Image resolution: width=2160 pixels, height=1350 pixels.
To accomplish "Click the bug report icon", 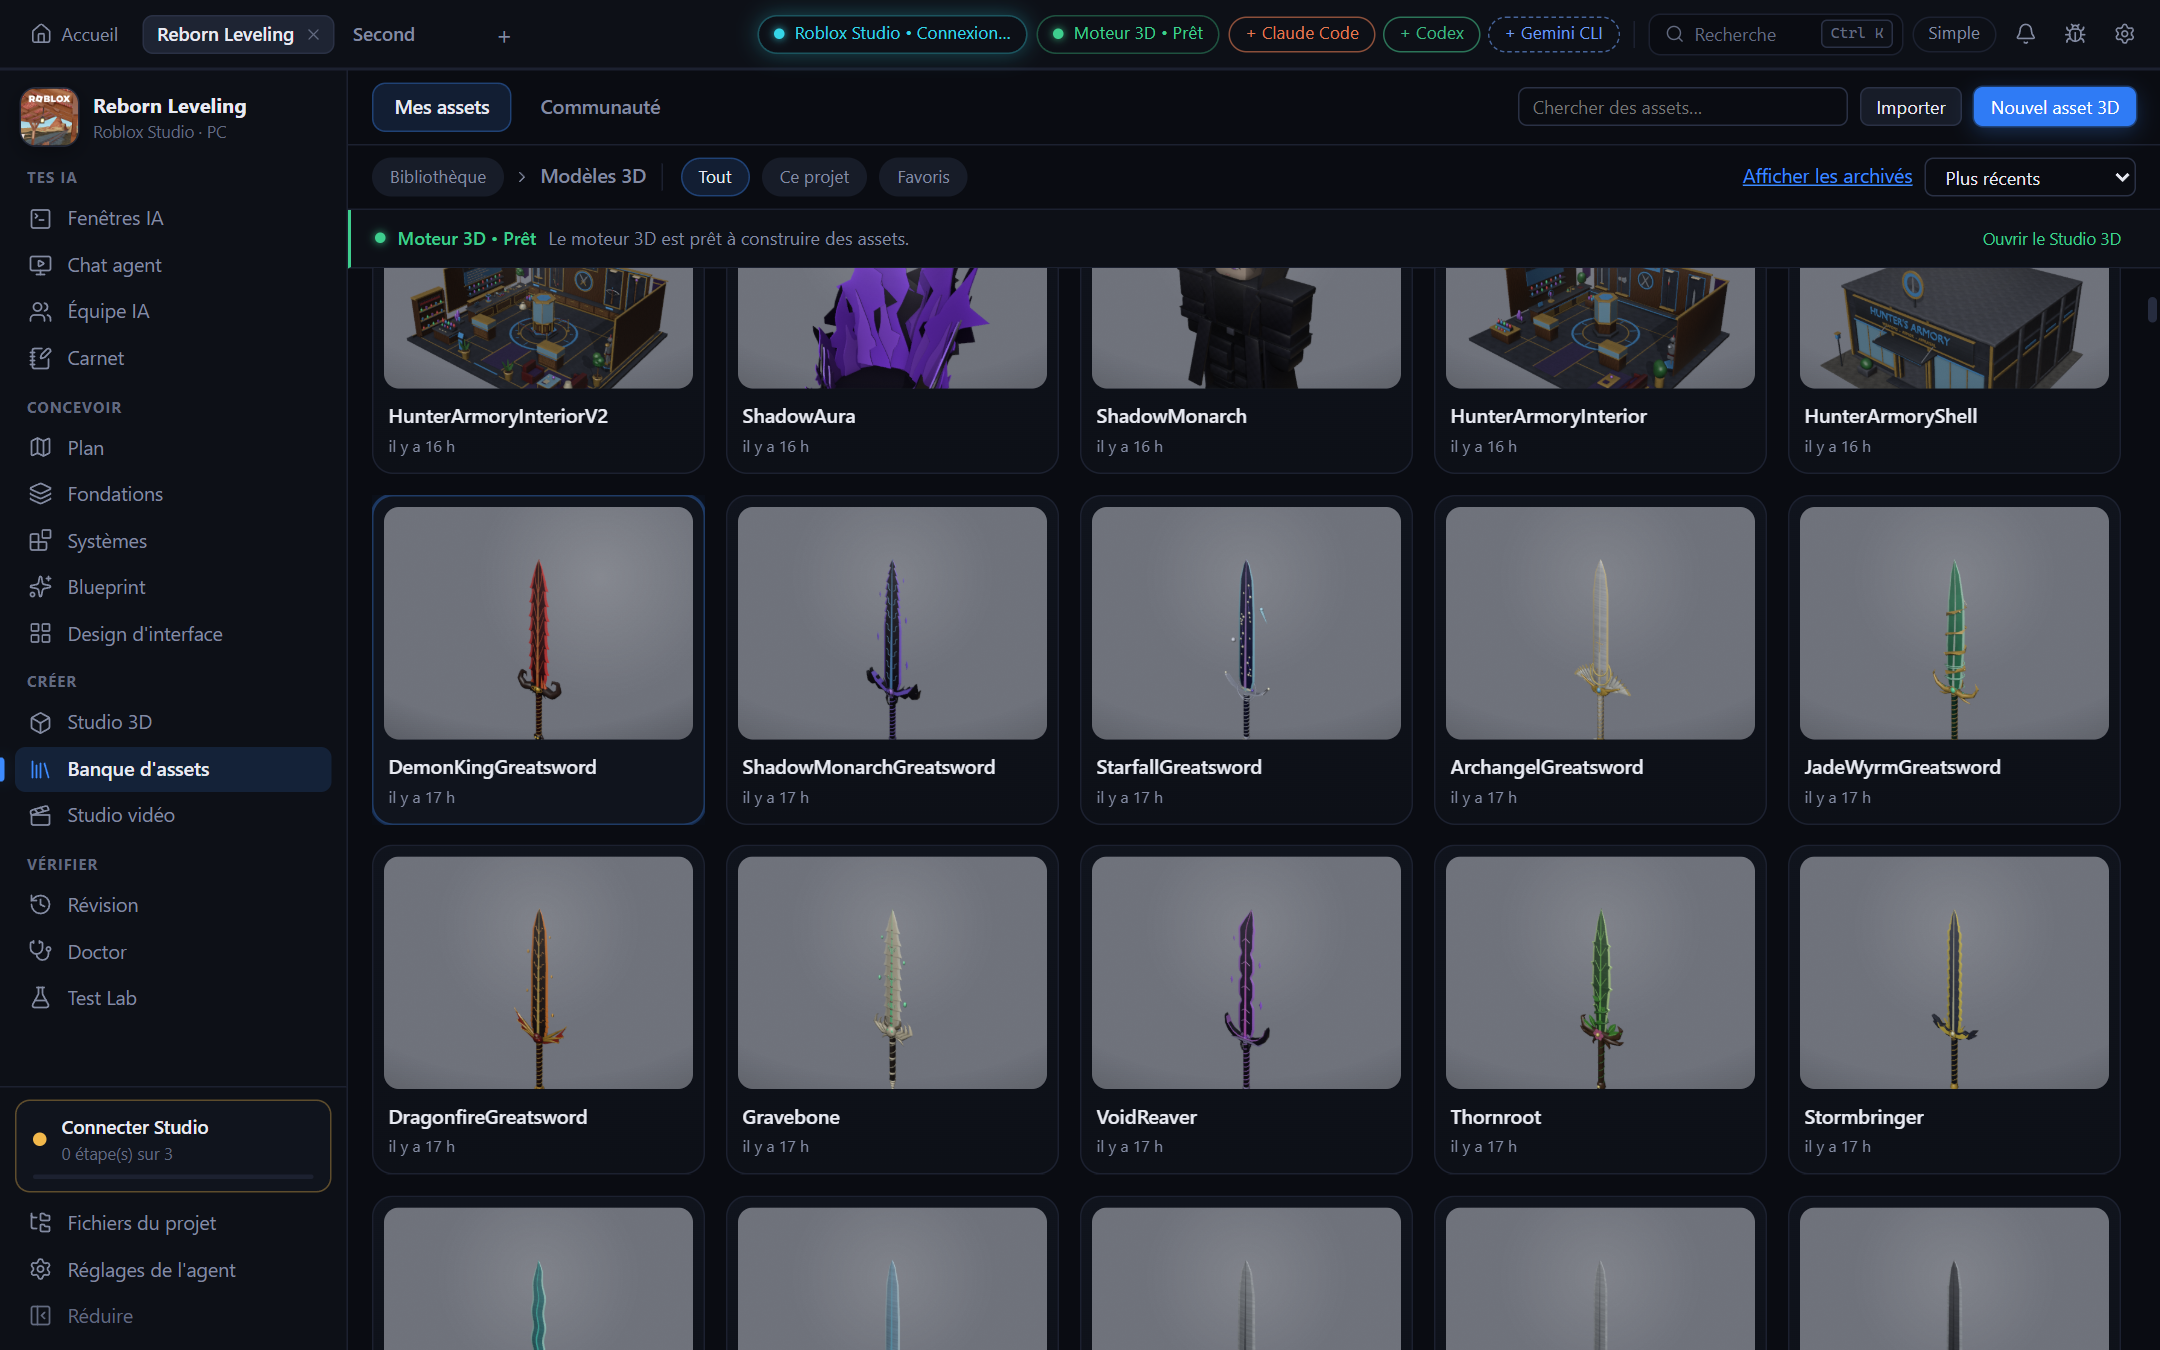I will [x=2075, y=34].
